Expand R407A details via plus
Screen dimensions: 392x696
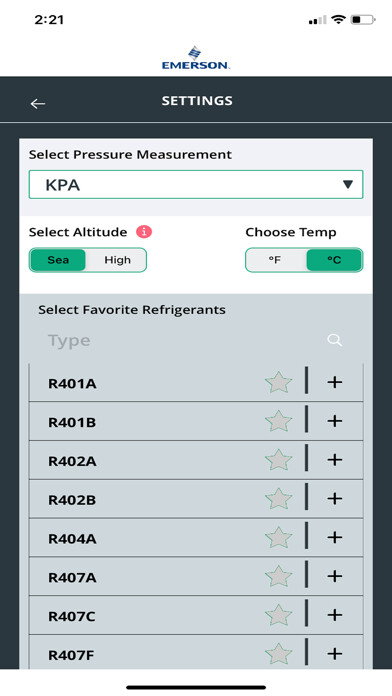335,576
